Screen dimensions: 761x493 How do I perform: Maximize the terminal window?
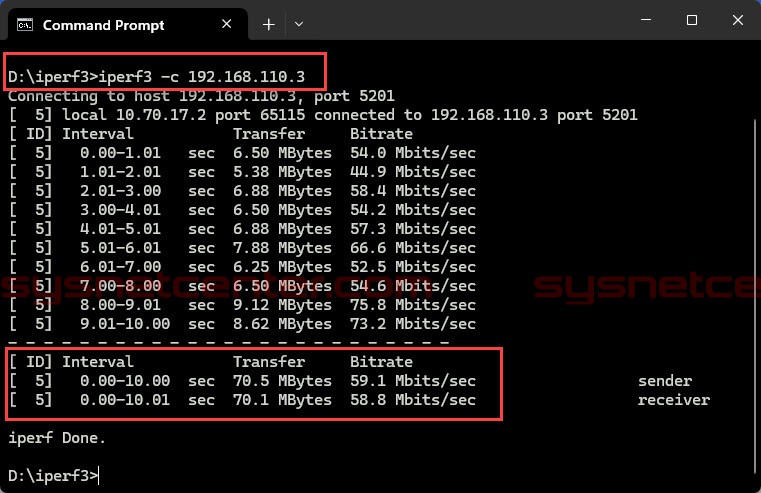(692, 20)
